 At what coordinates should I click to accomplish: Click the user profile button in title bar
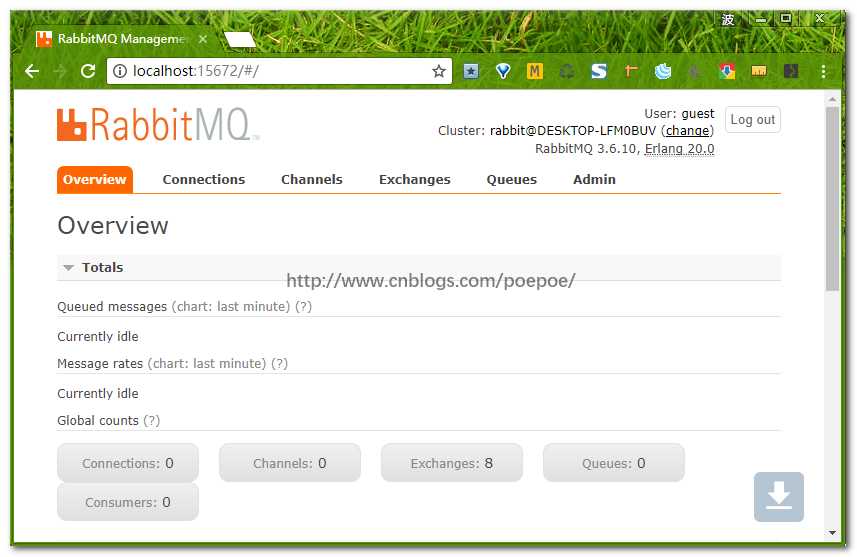[x=728, y=20]
